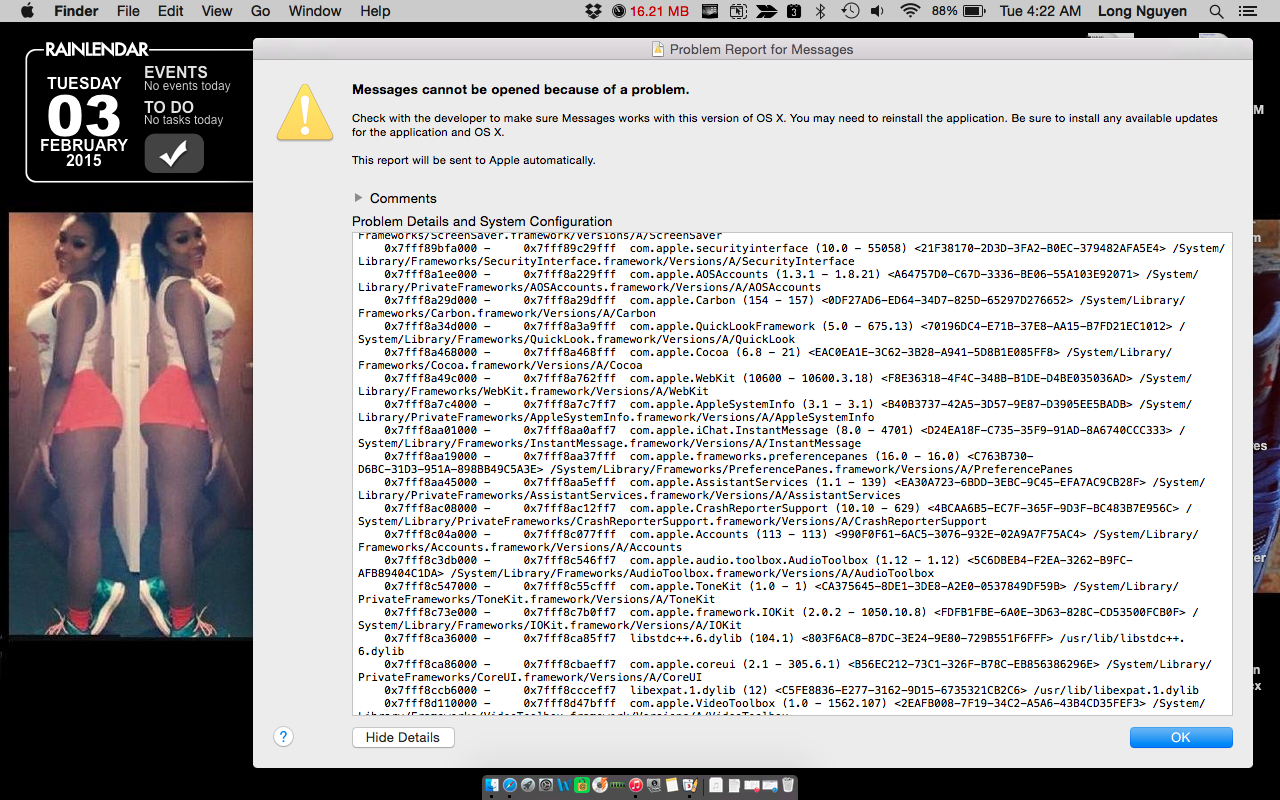The width and height of the screenshot is (1280, 800).
Task: Click 'Problem Details and System Configuration' label
Action: click(x=482, y=221)
